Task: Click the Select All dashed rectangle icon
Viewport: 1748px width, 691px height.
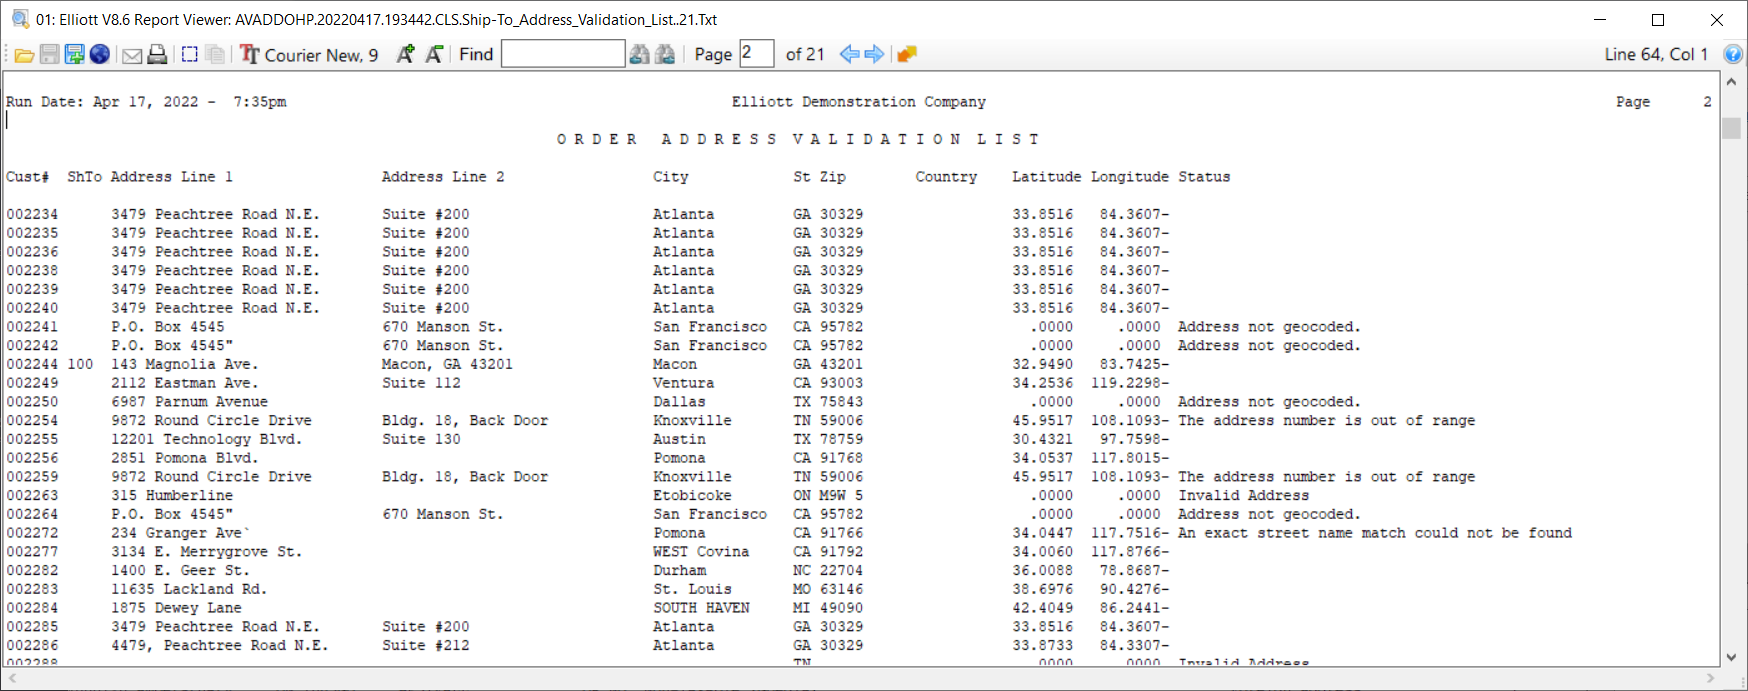Action: 190,54
